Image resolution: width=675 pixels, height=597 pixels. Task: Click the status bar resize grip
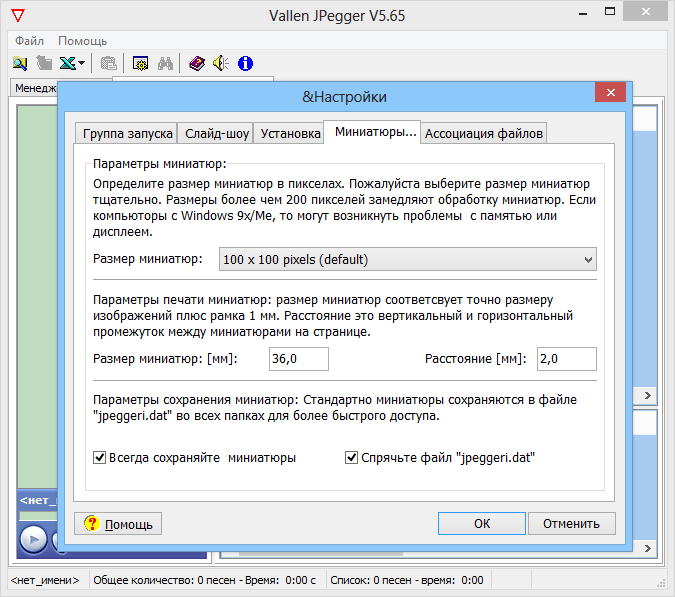click(x=661, y=583)
